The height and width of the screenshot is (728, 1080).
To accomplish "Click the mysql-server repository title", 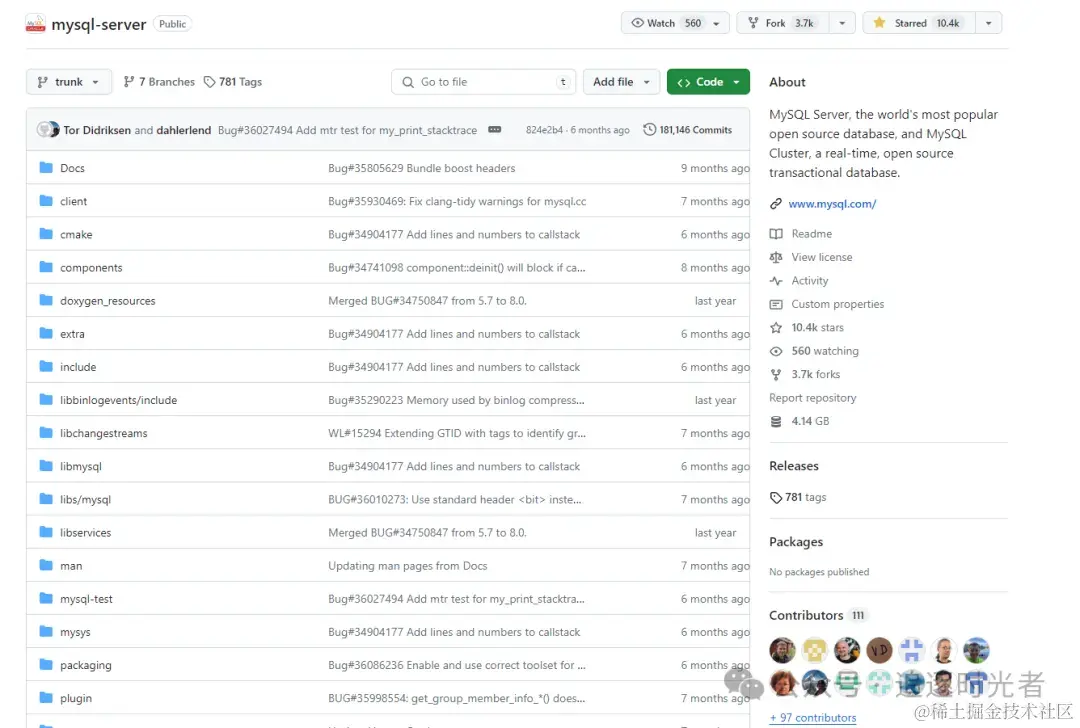I will point(98,24).
